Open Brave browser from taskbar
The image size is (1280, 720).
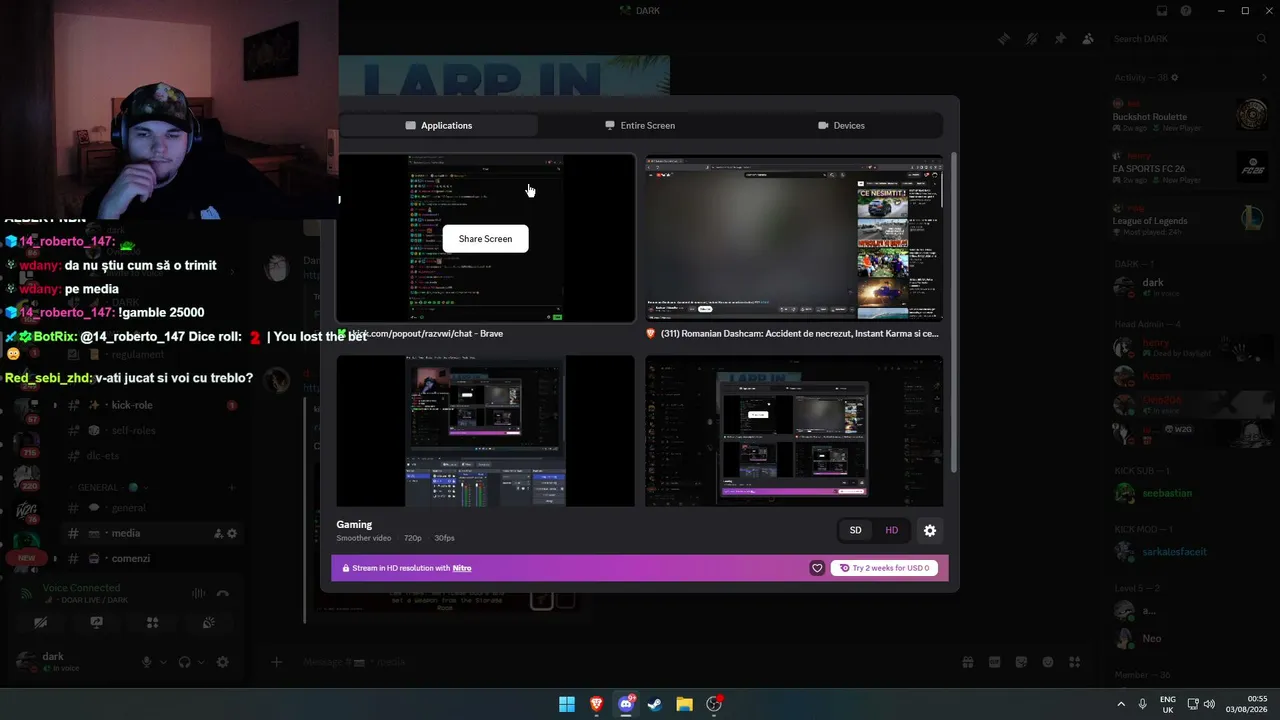(596, 704)
